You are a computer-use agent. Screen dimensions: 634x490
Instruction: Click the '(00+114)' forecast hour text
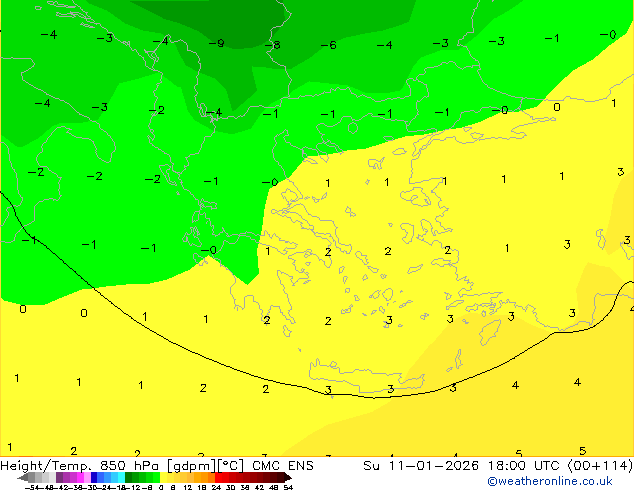click(x=600, y=466)
